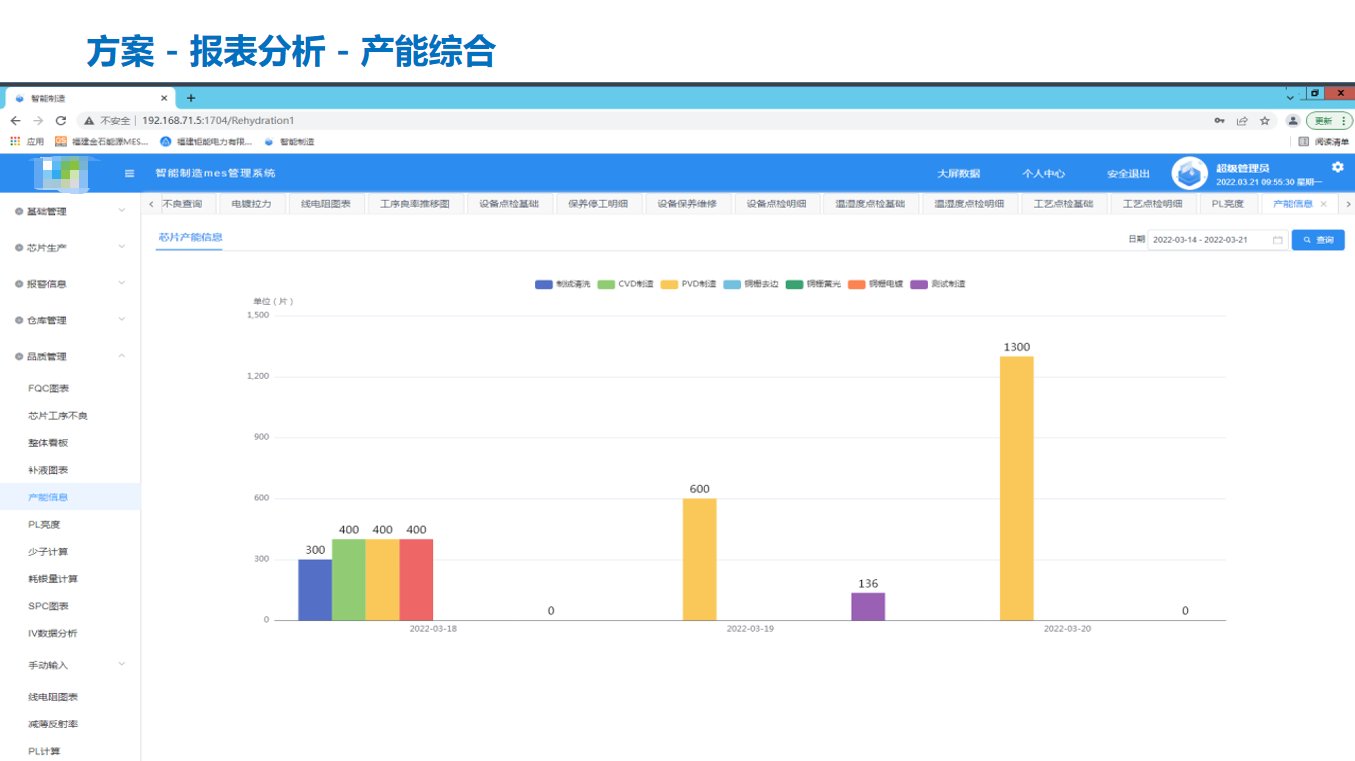Toggle CVD制造 series in chart legend
Viewport: 1355px width, 761px height.
coord(625,284)
